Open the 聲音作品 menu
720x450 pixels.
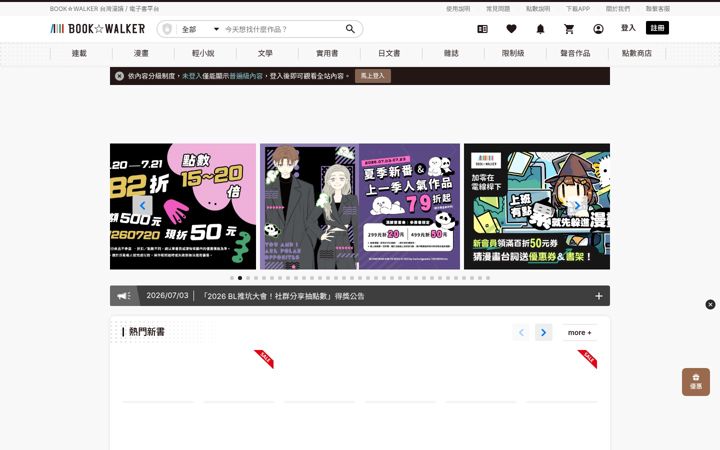[x=575, y=53]
